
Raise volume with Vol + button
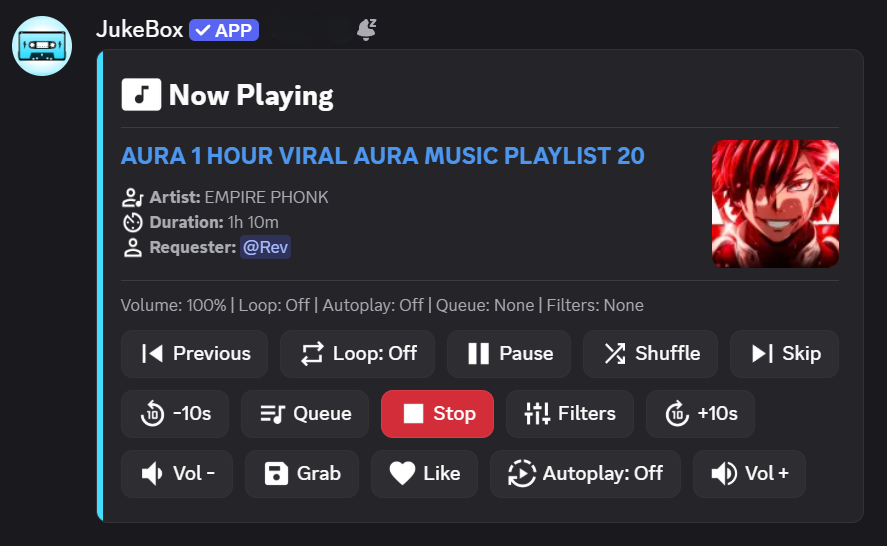(749, 474)
